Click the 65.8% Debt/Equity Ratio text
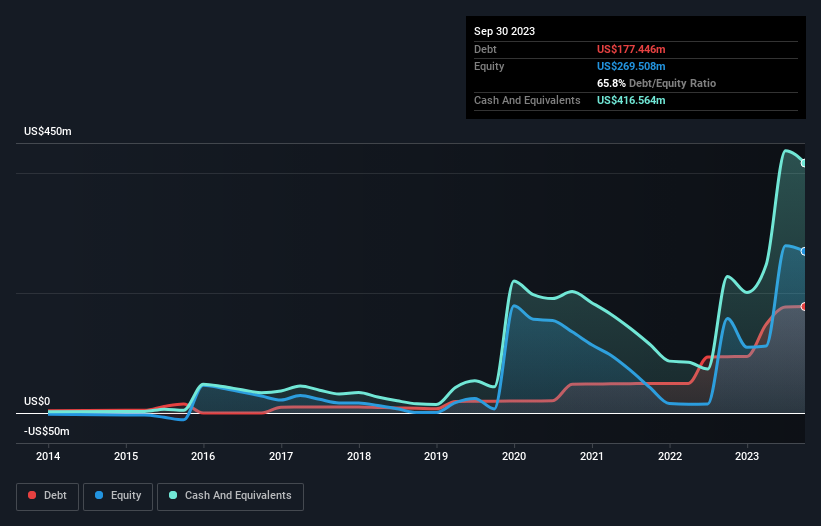821x526 pixels. pyautogui.click(x=657, y=83)
